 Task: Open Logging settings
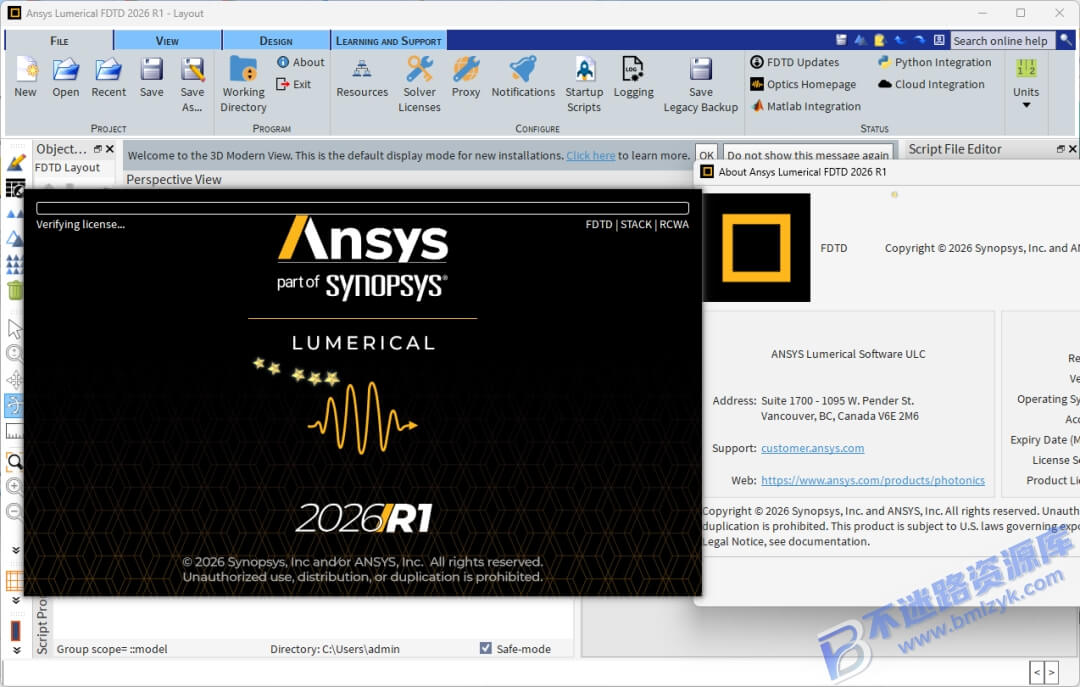click(x=633, y=77)
